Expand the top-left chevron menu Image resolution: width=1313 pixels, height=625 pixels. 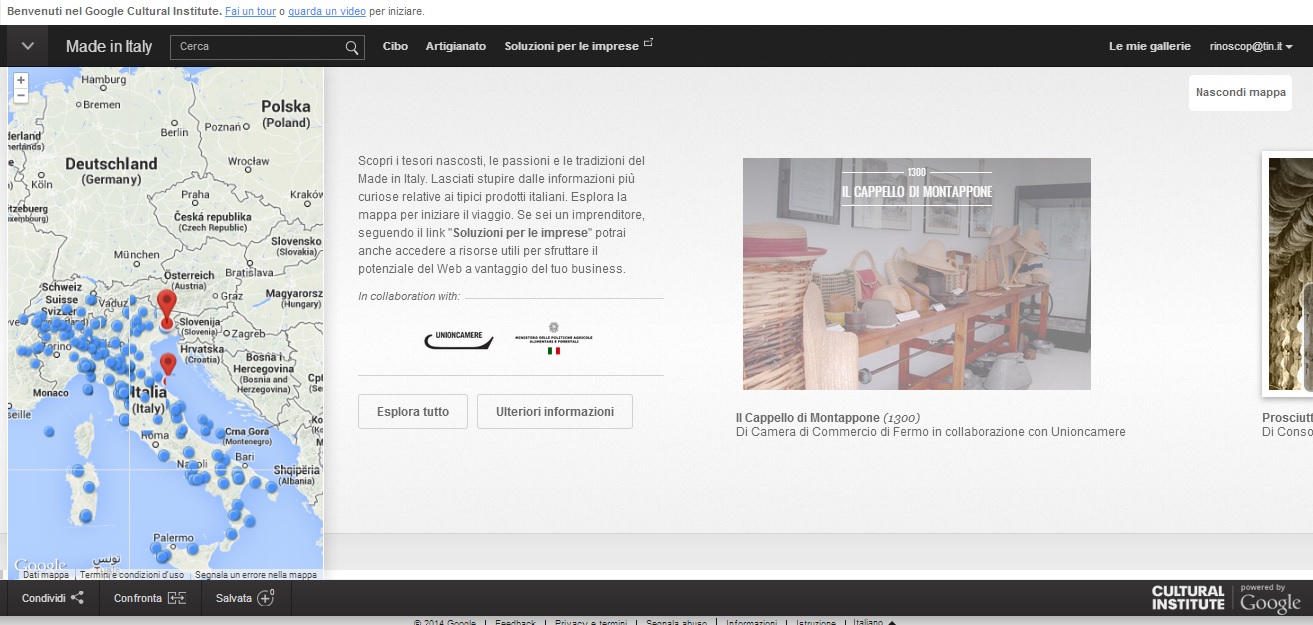pos(28,46)
